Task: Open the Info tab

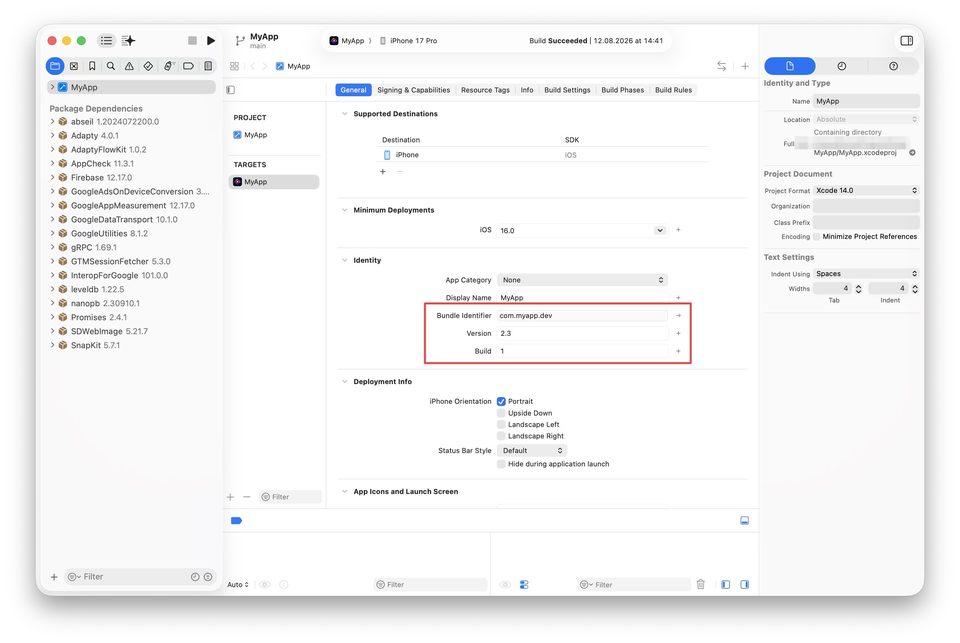Action: coord(527,90)
